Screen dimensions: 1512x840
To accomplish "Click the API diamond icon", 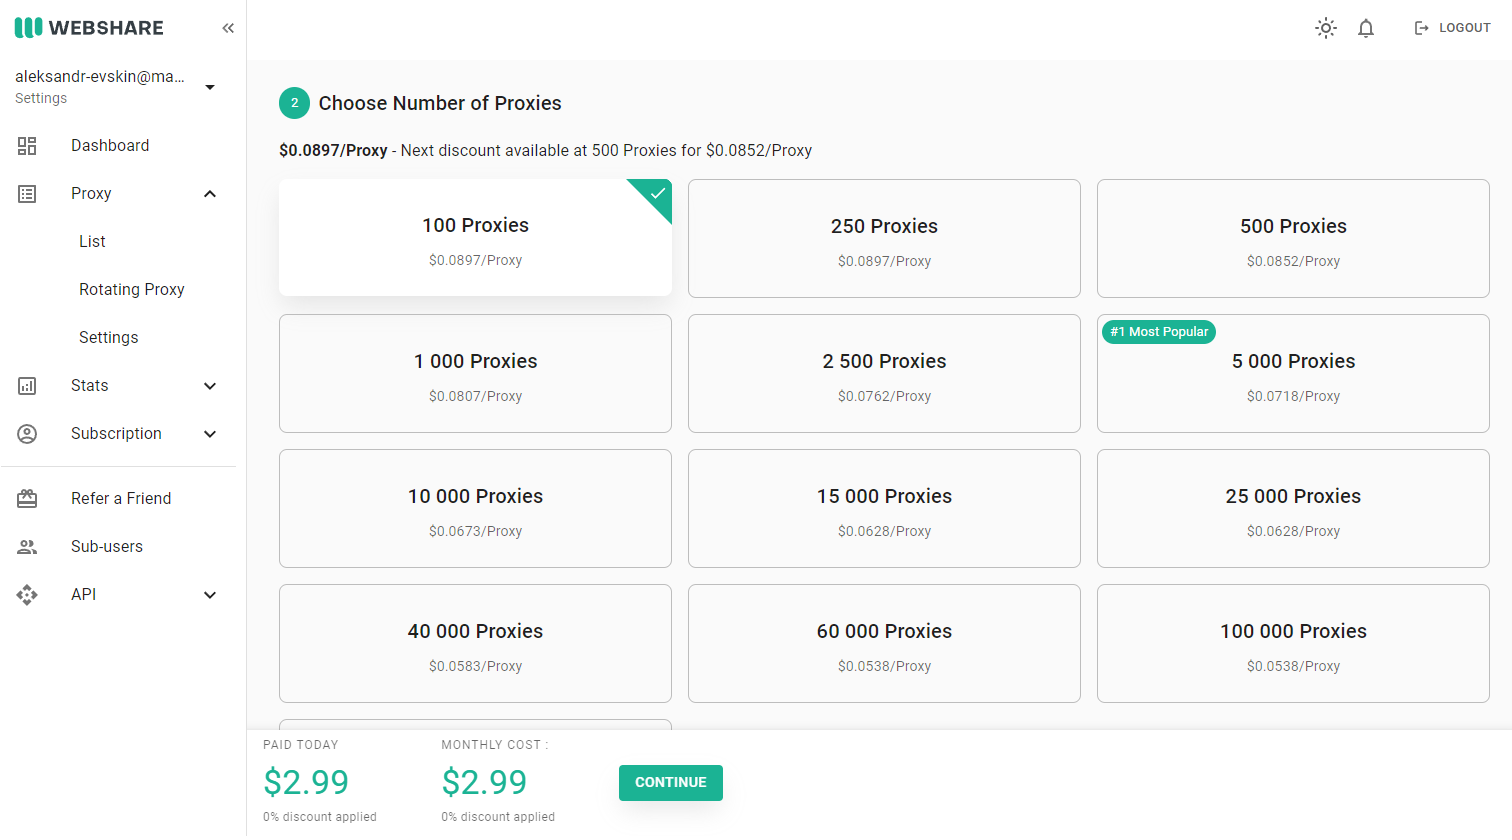I will coord(27,595).
